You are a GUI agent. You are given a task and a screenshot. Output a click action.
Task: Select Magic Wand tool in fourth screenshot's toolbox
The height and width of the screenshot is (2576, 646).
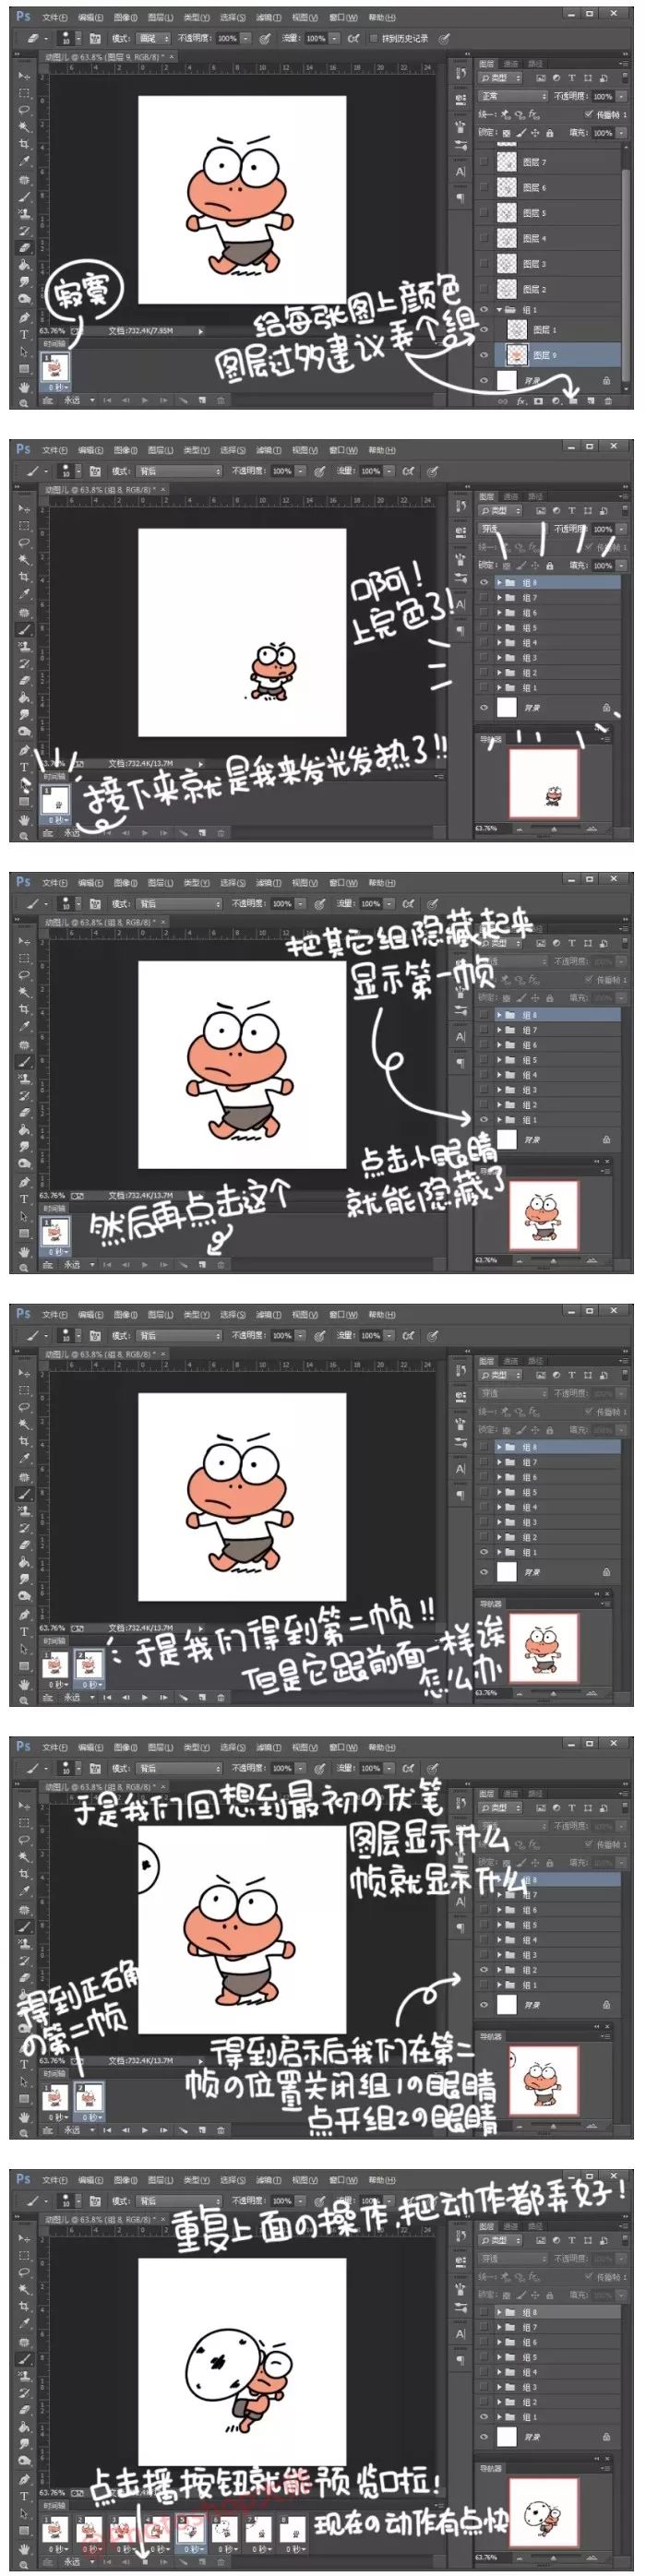coord(25,1424)
